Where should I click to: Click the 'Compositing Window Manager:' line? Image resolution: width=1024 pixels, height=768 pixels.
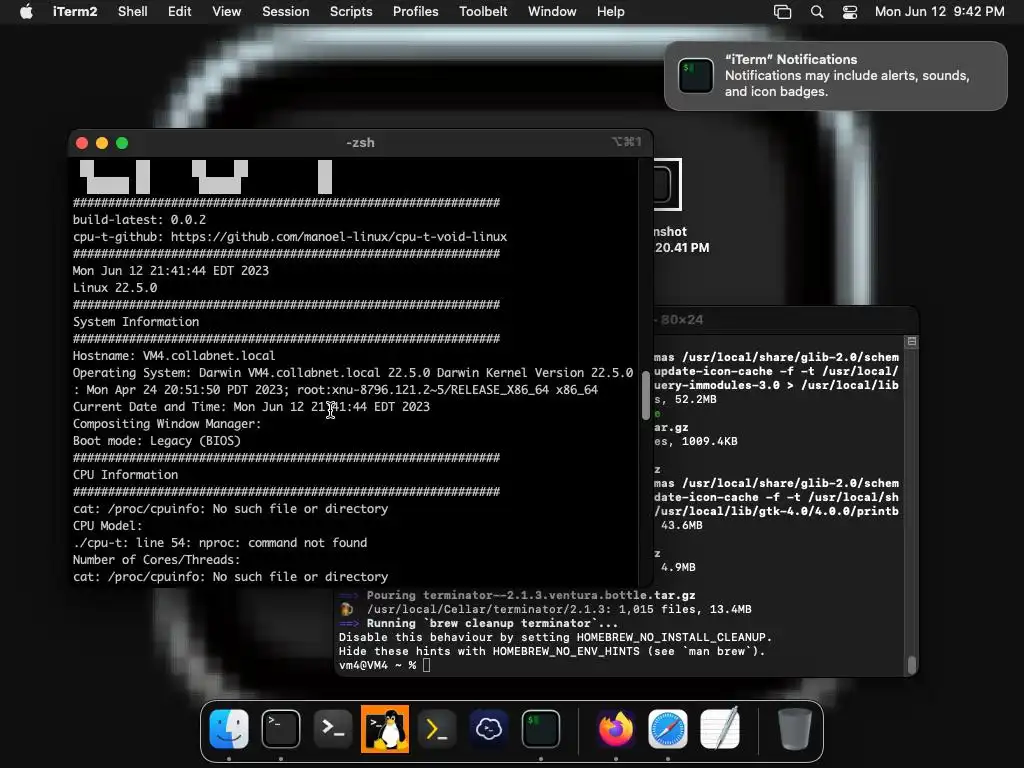click(x=167, y=424)
